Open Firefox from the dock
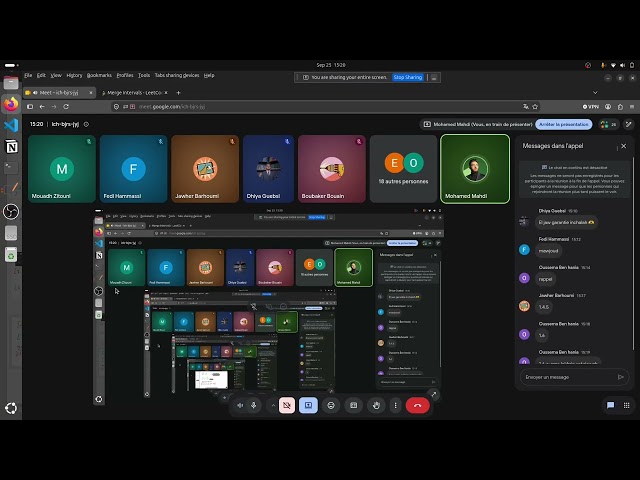Screen dimensions: 640x480 11,104
